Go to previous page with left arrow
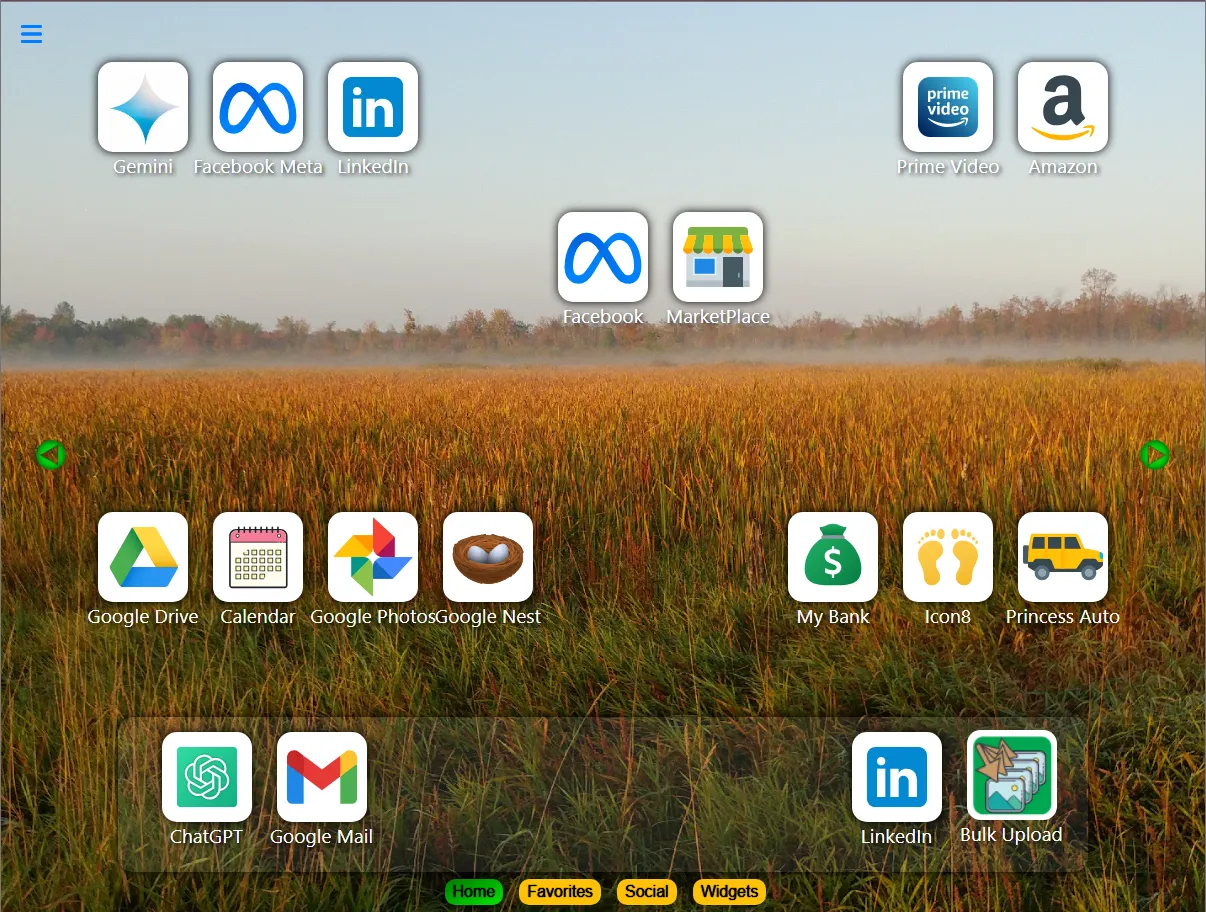The image size is (1206, 912). pos(50,455)
